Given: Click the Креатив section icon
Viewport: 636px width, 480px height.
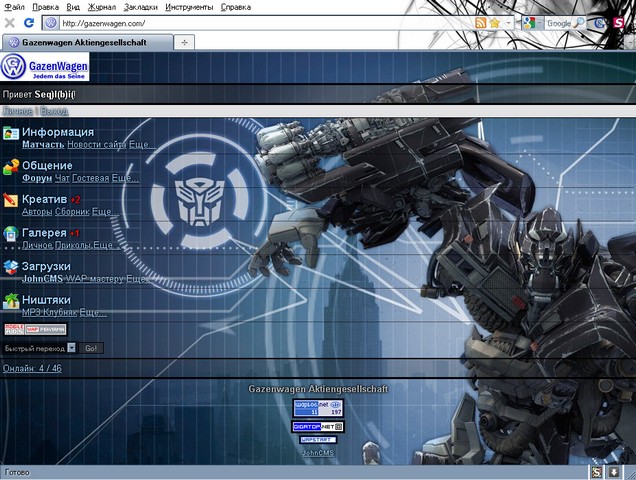Looking at the screenshot, I should [11, 200].
